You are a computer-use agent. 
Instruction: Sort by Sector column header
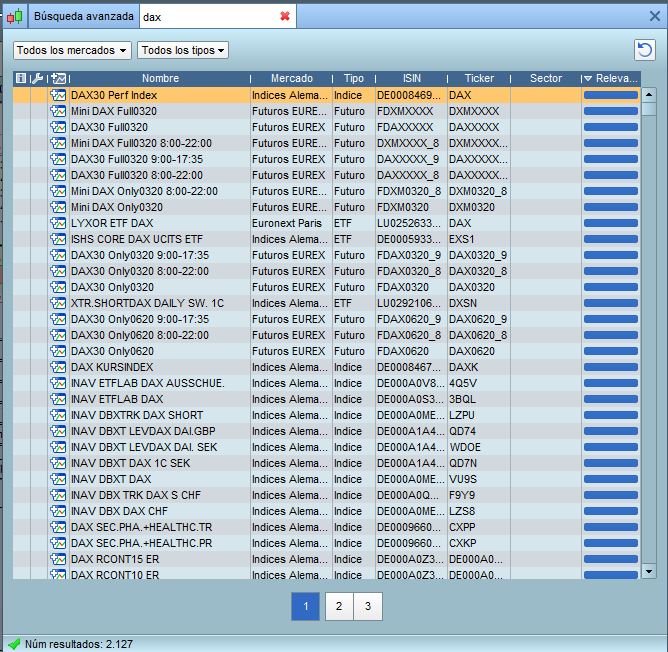546,78
